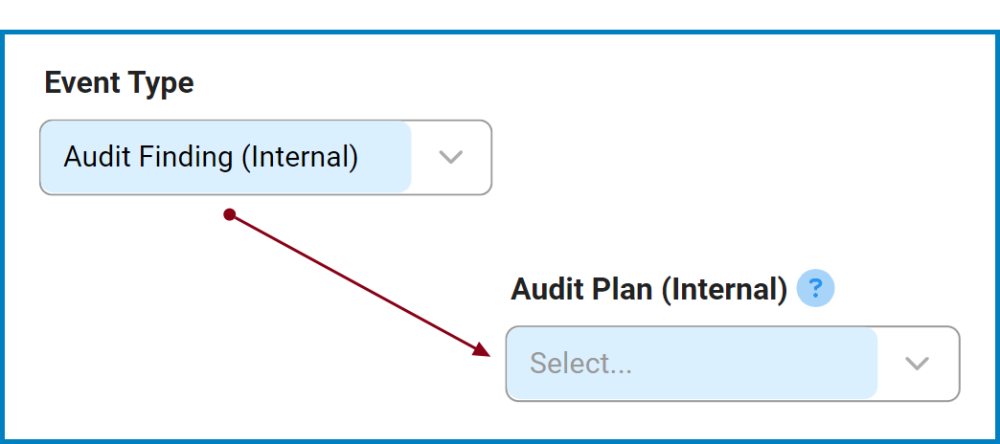Click the red arrowhead pointing at Audit Plan field

tap(483, 349)
